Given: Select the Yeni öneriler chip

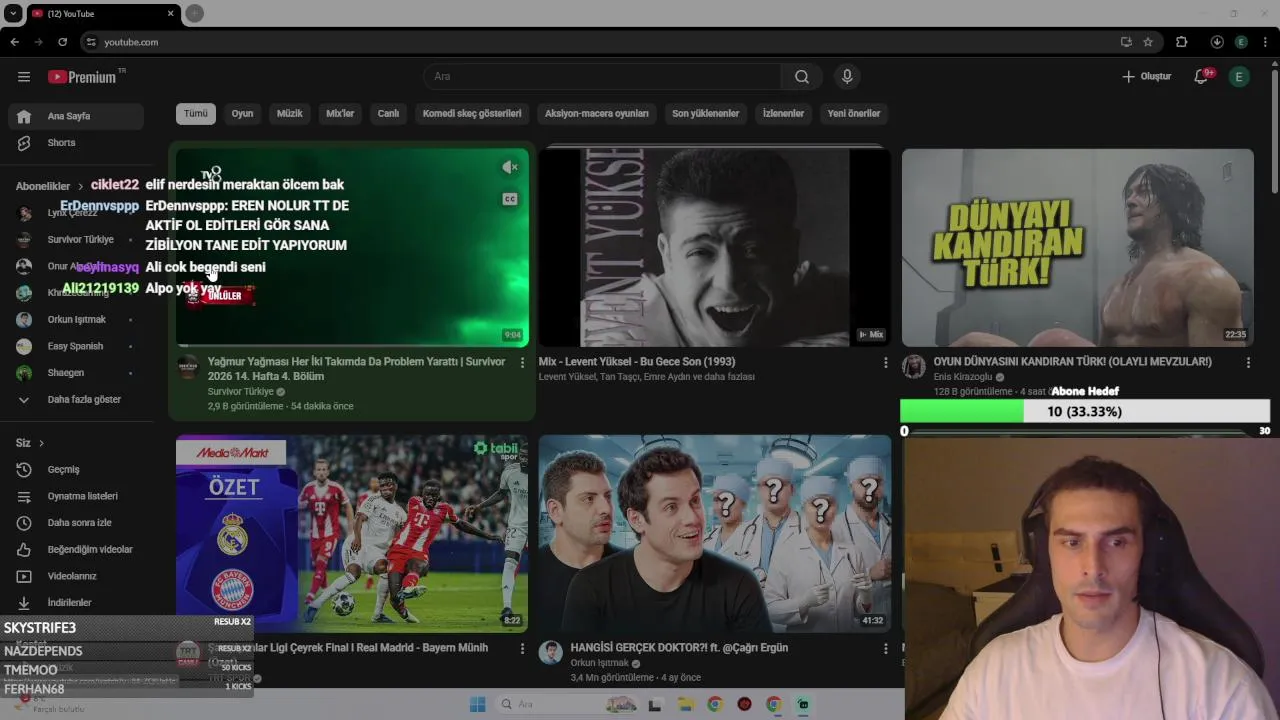Looking at the screenshot, I should point(854,113).
